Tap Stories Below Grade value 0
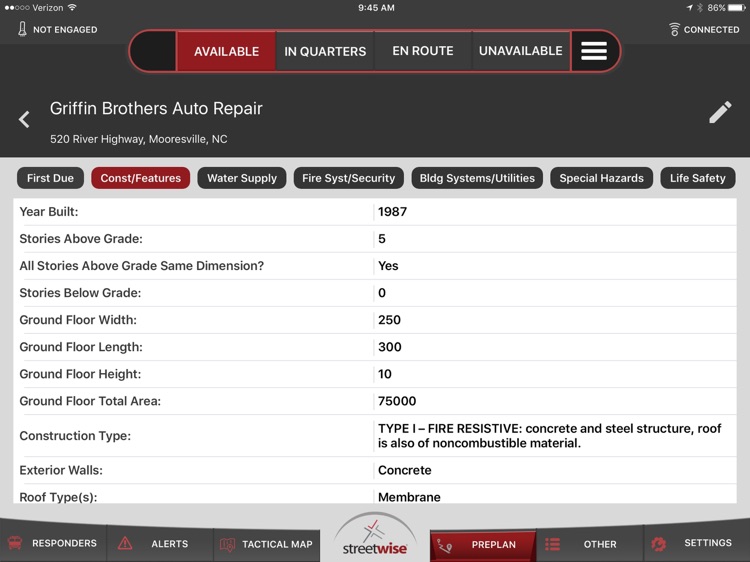Viewport: 750px width, 562px height. coord(382,293)
